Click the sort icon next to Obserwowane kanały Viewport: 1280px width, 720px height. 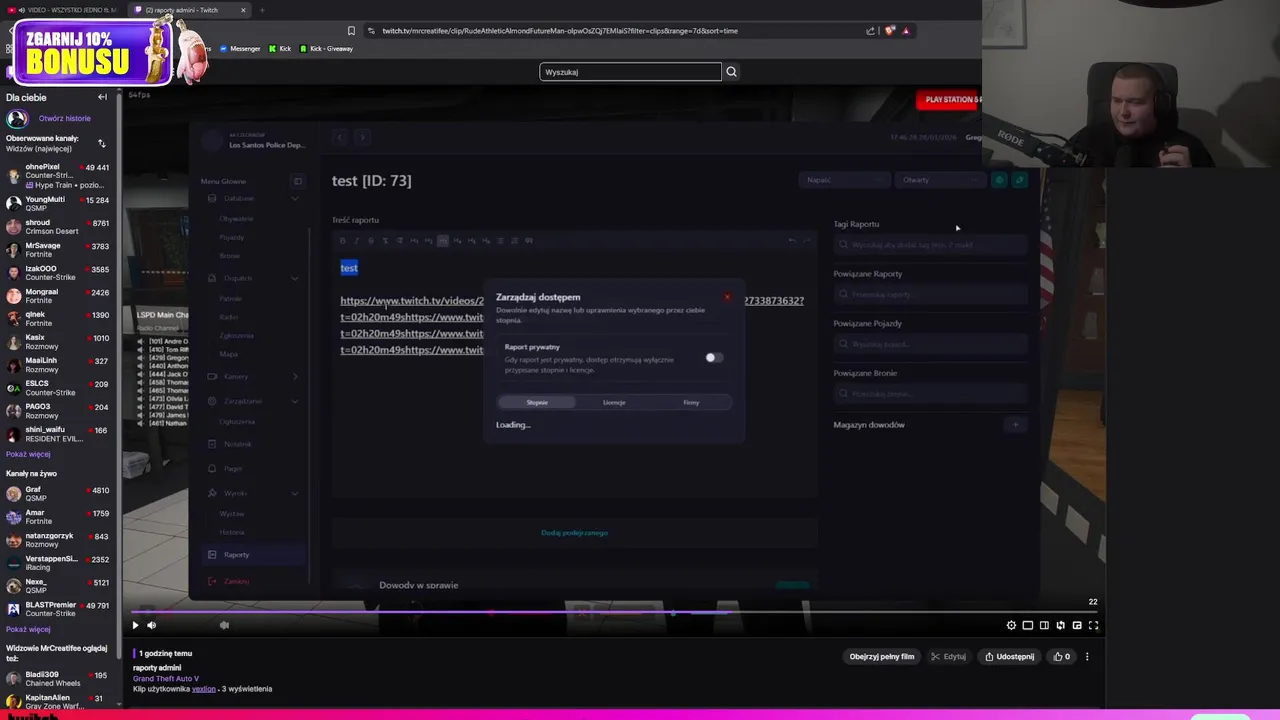101,143
